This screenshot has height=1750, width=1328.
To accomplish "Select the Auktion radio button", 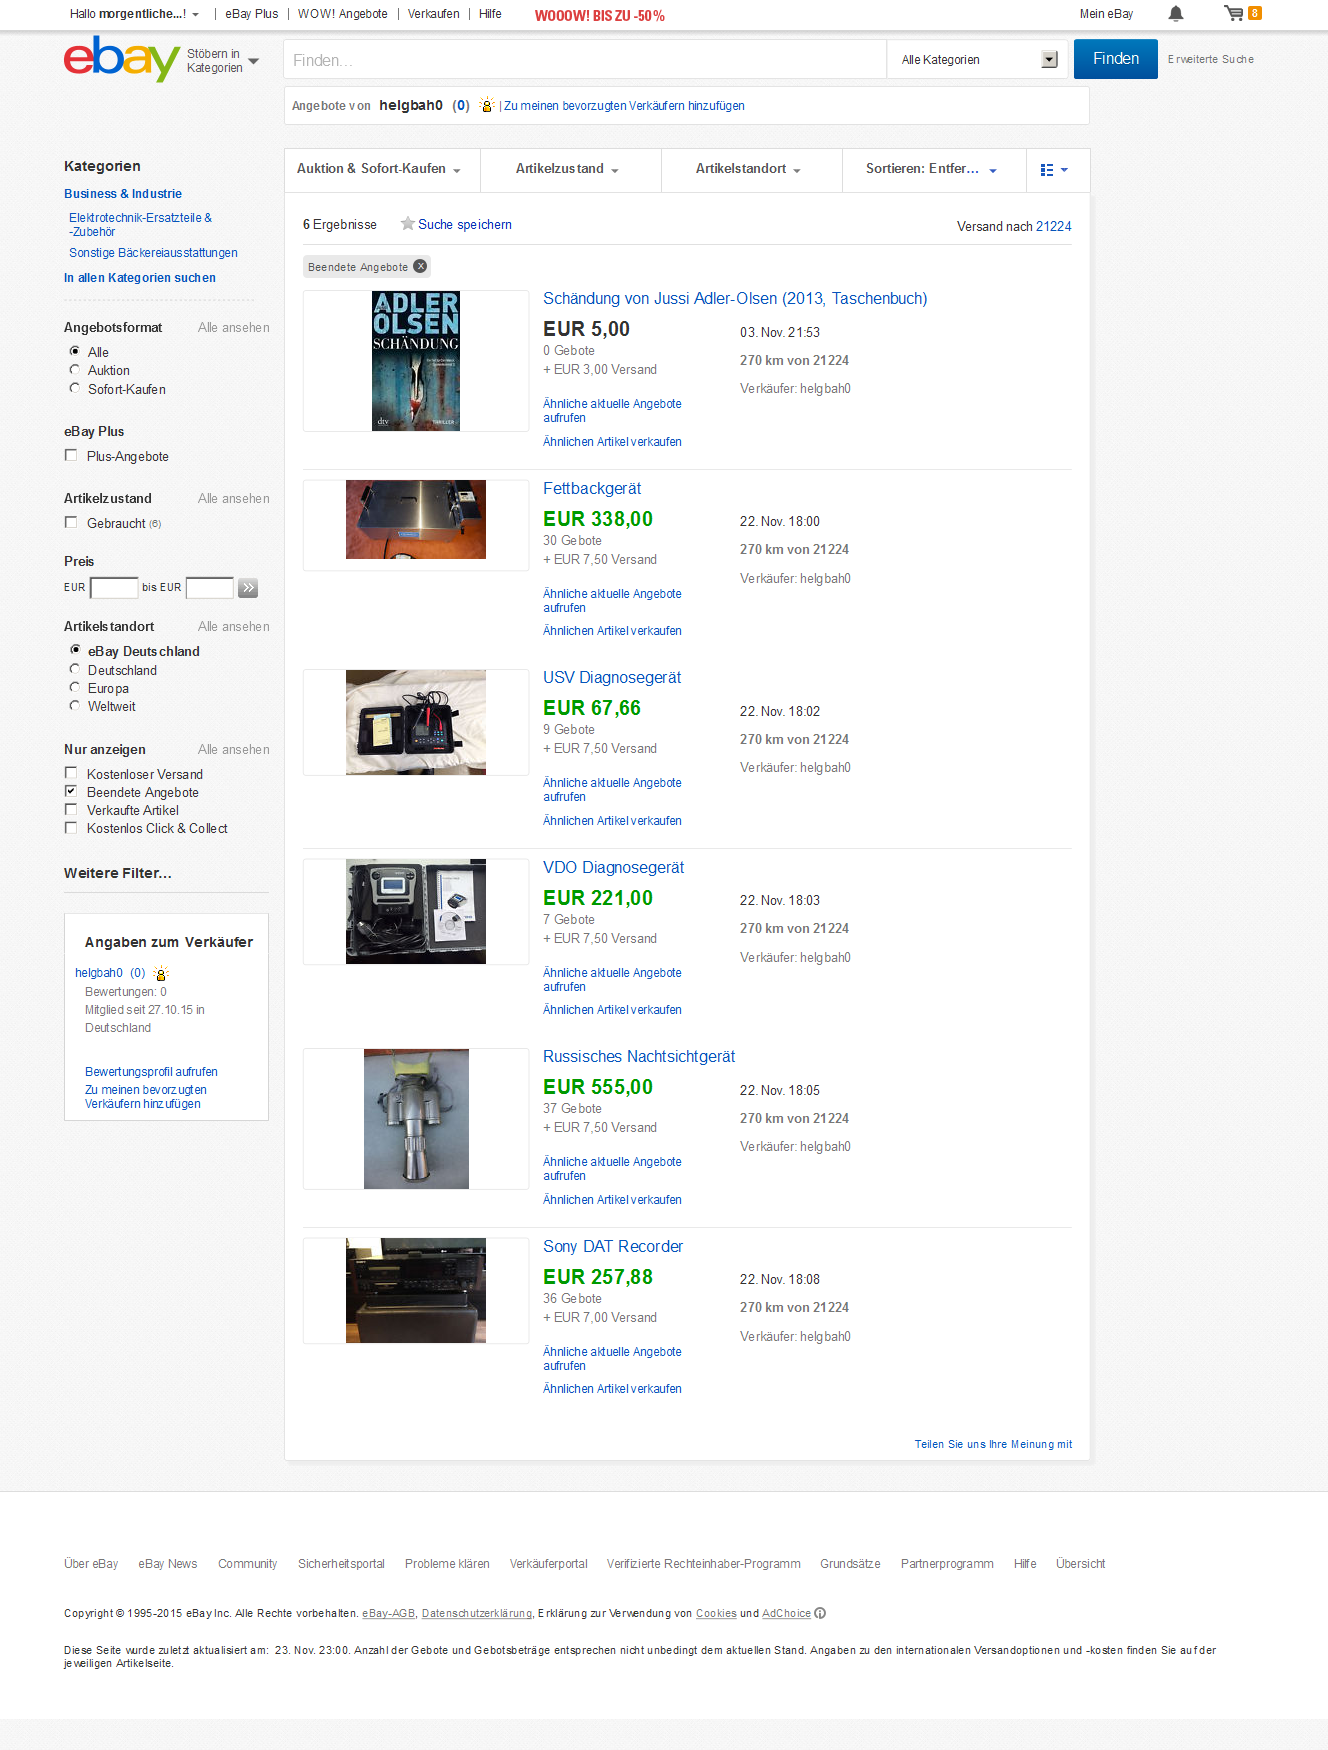I will (75, 370).
